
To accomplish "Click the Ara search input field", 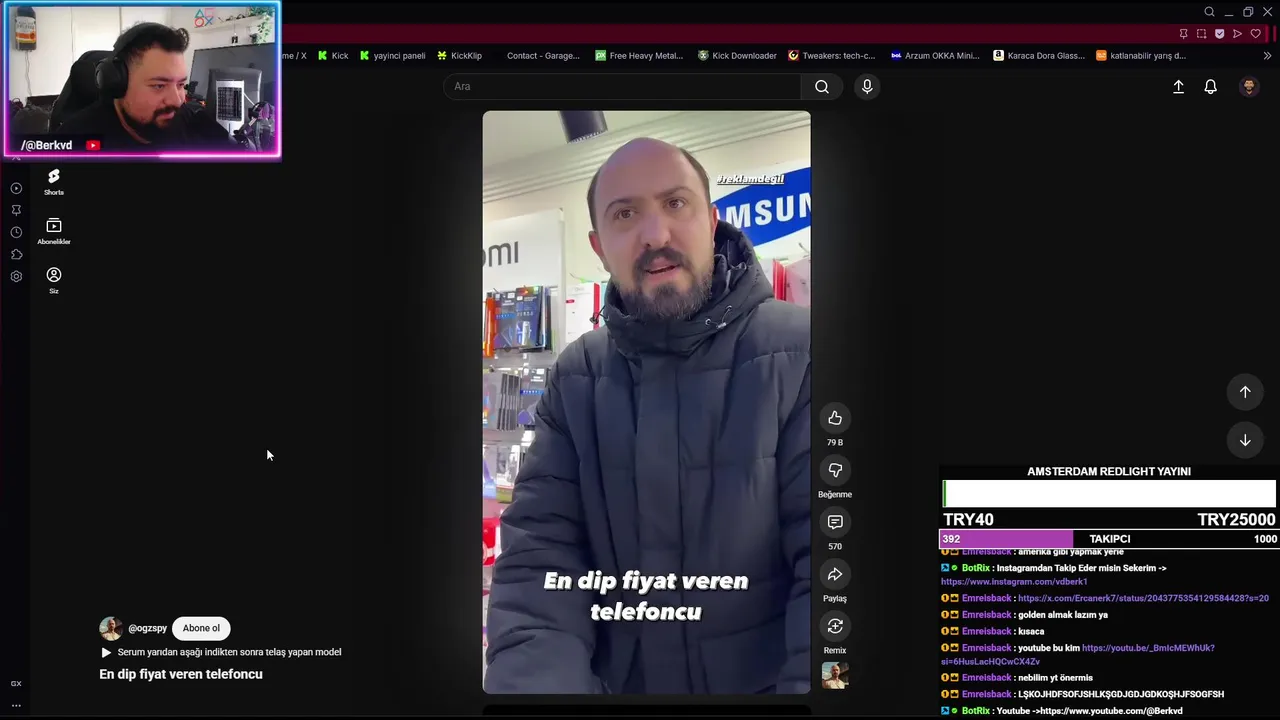I will (x=622, y=86).
